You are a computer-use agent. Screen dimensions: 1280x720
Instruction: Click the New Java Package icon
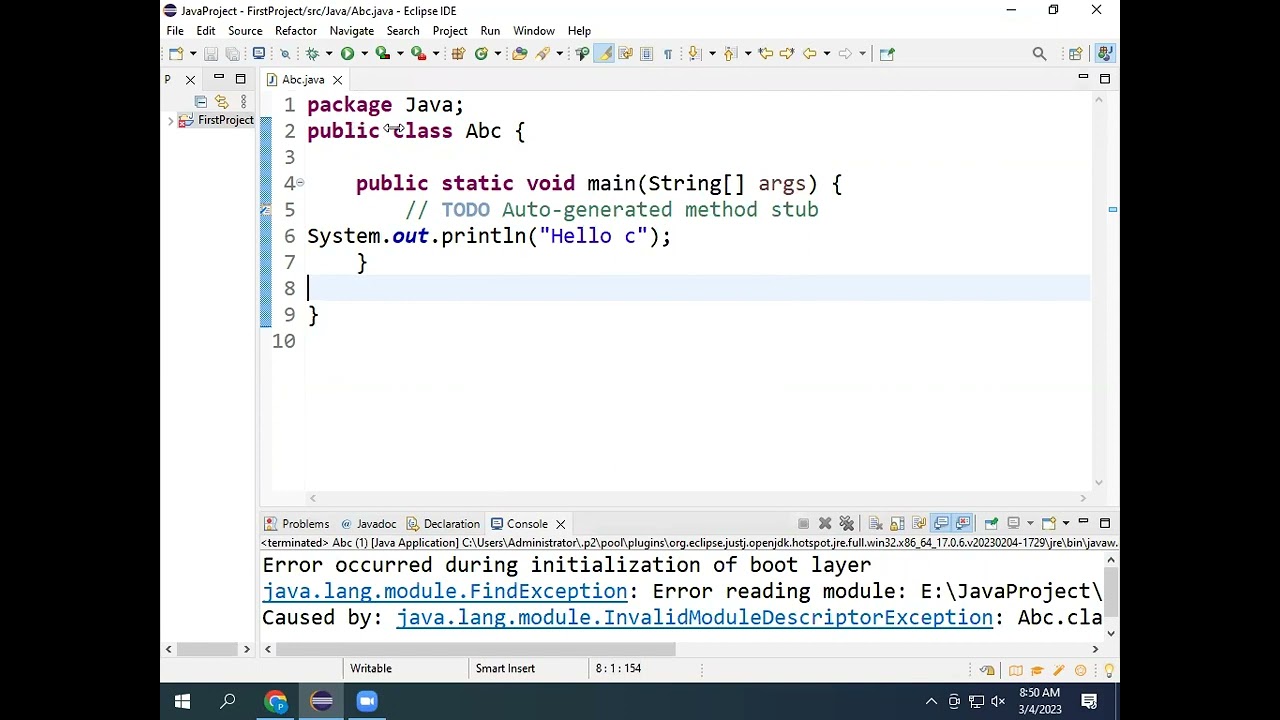tap(458, 54)
